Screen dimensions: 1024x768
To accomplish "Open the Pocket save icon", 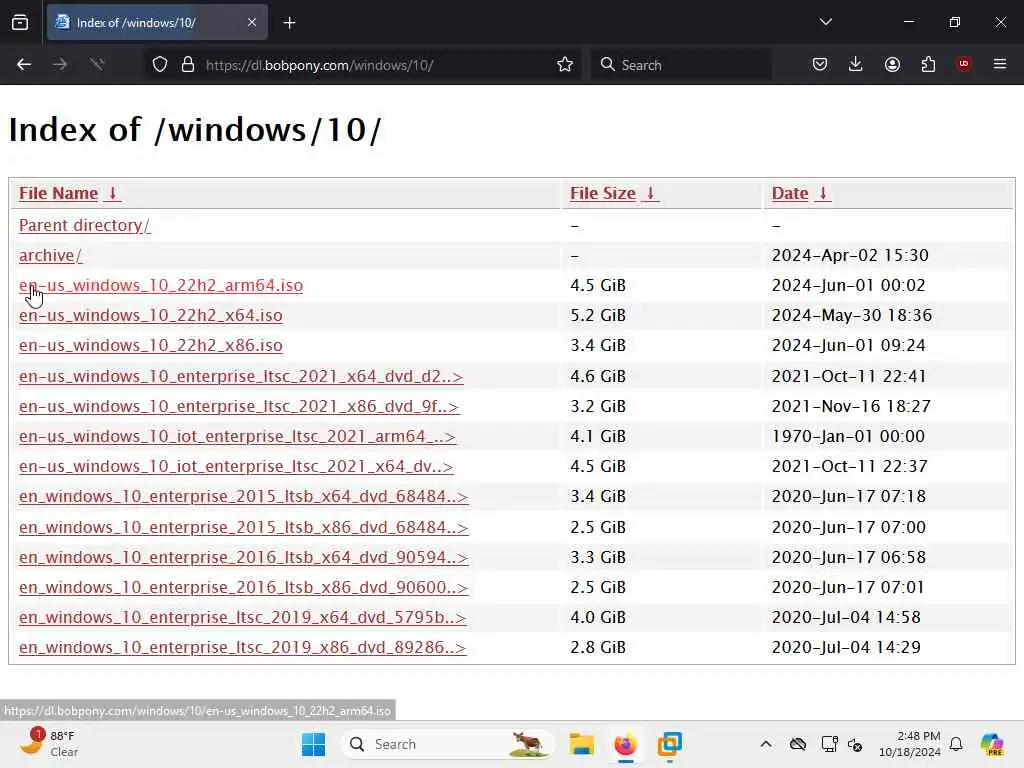I will click(x=820, y=65).
